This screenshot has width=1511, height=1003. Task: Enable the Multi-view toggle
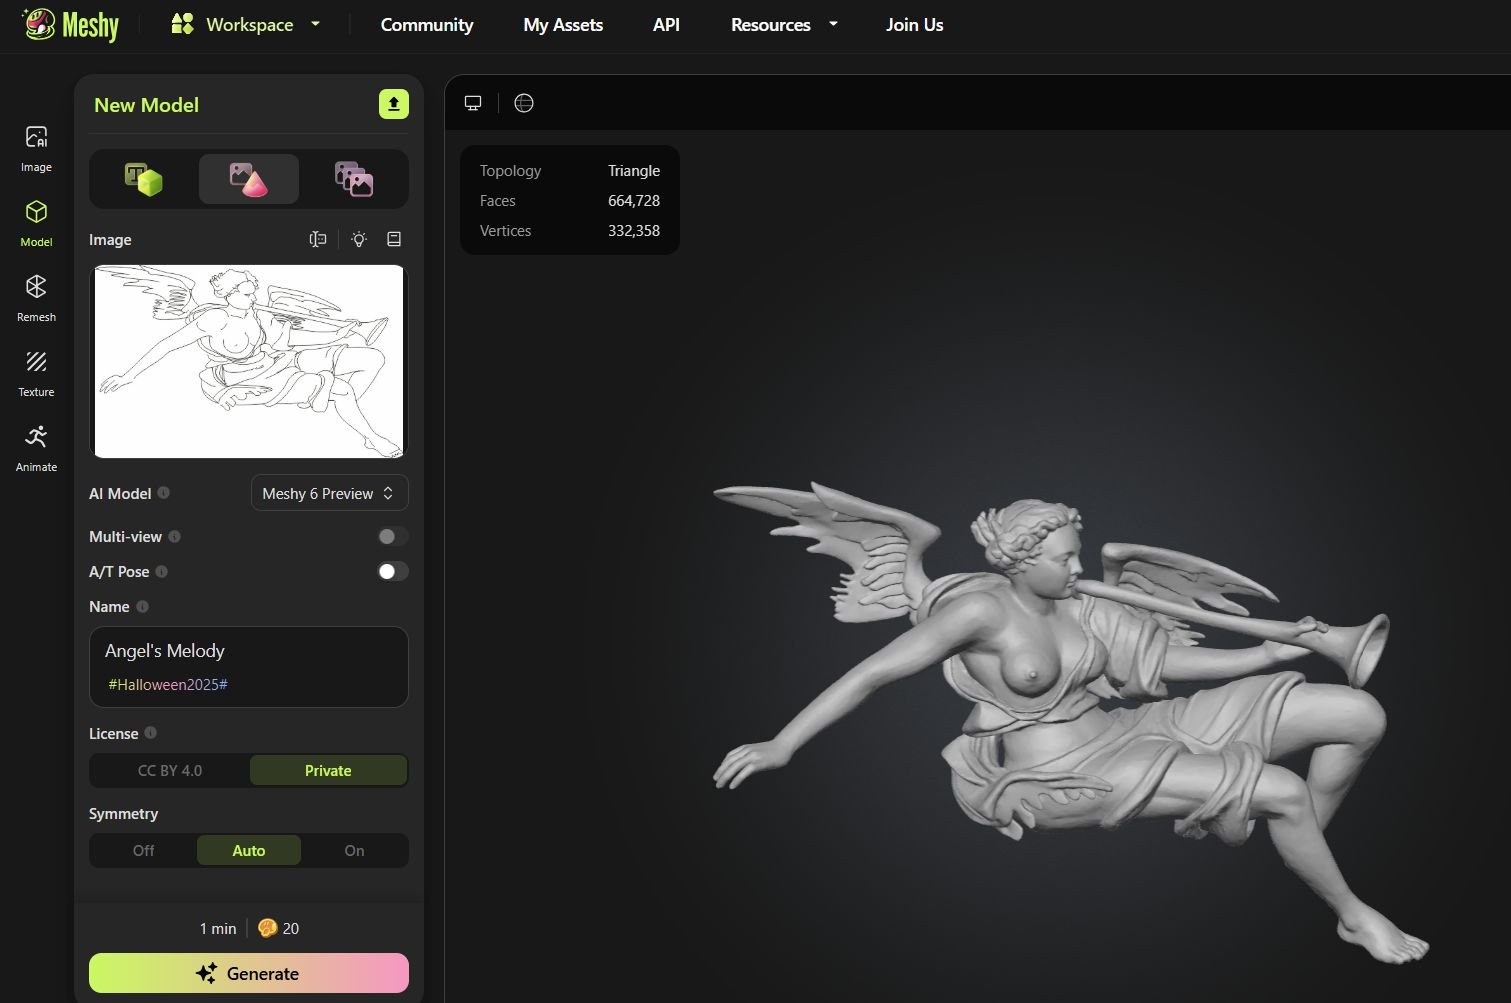[392, 537]
